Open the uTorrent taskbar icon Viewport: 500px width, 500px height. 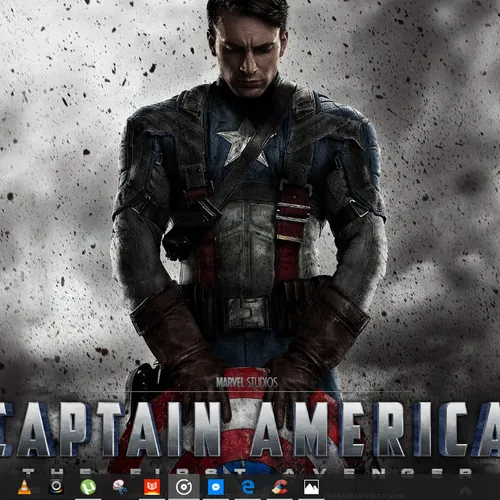pyautogui.click(x=88, y=487)
